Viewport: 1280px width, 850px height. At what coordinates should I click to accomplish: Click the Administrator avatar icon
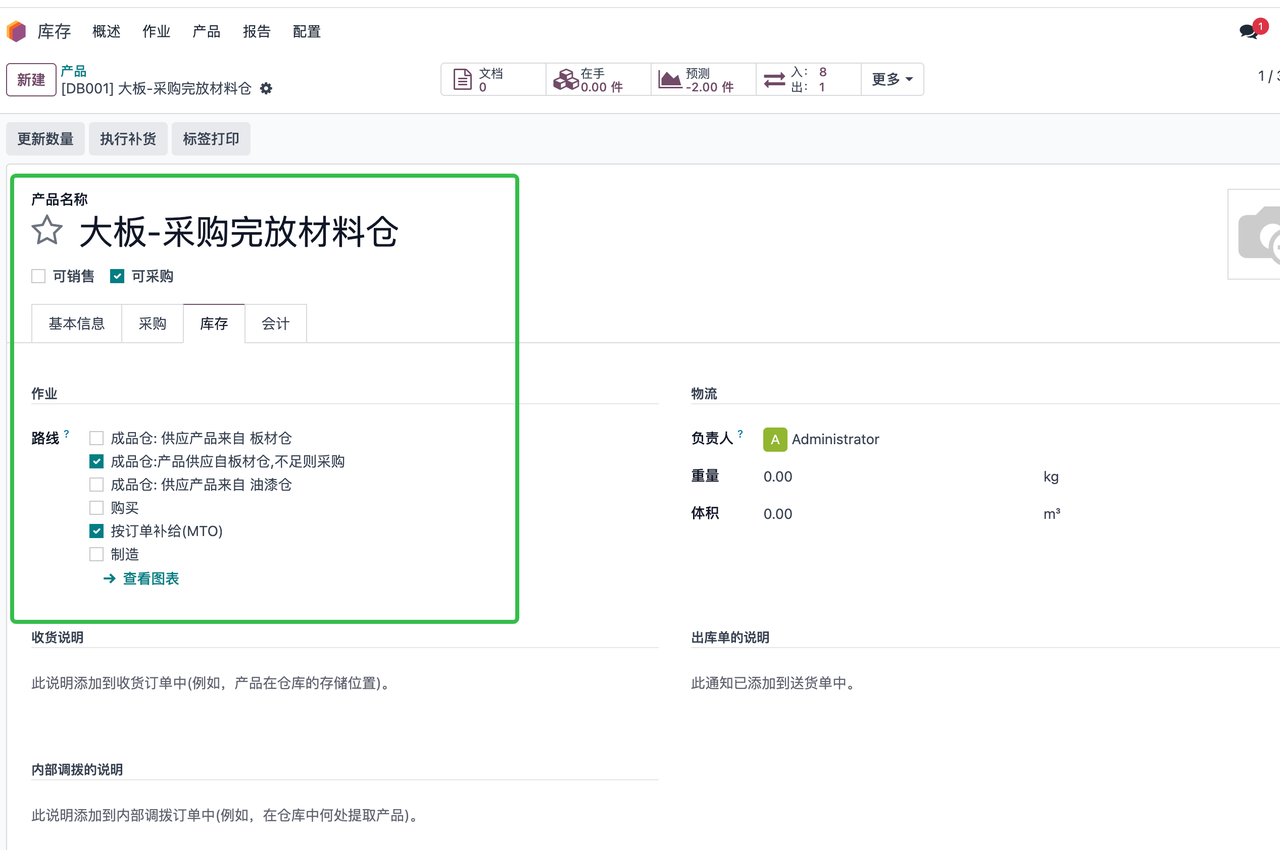(775, 439)
